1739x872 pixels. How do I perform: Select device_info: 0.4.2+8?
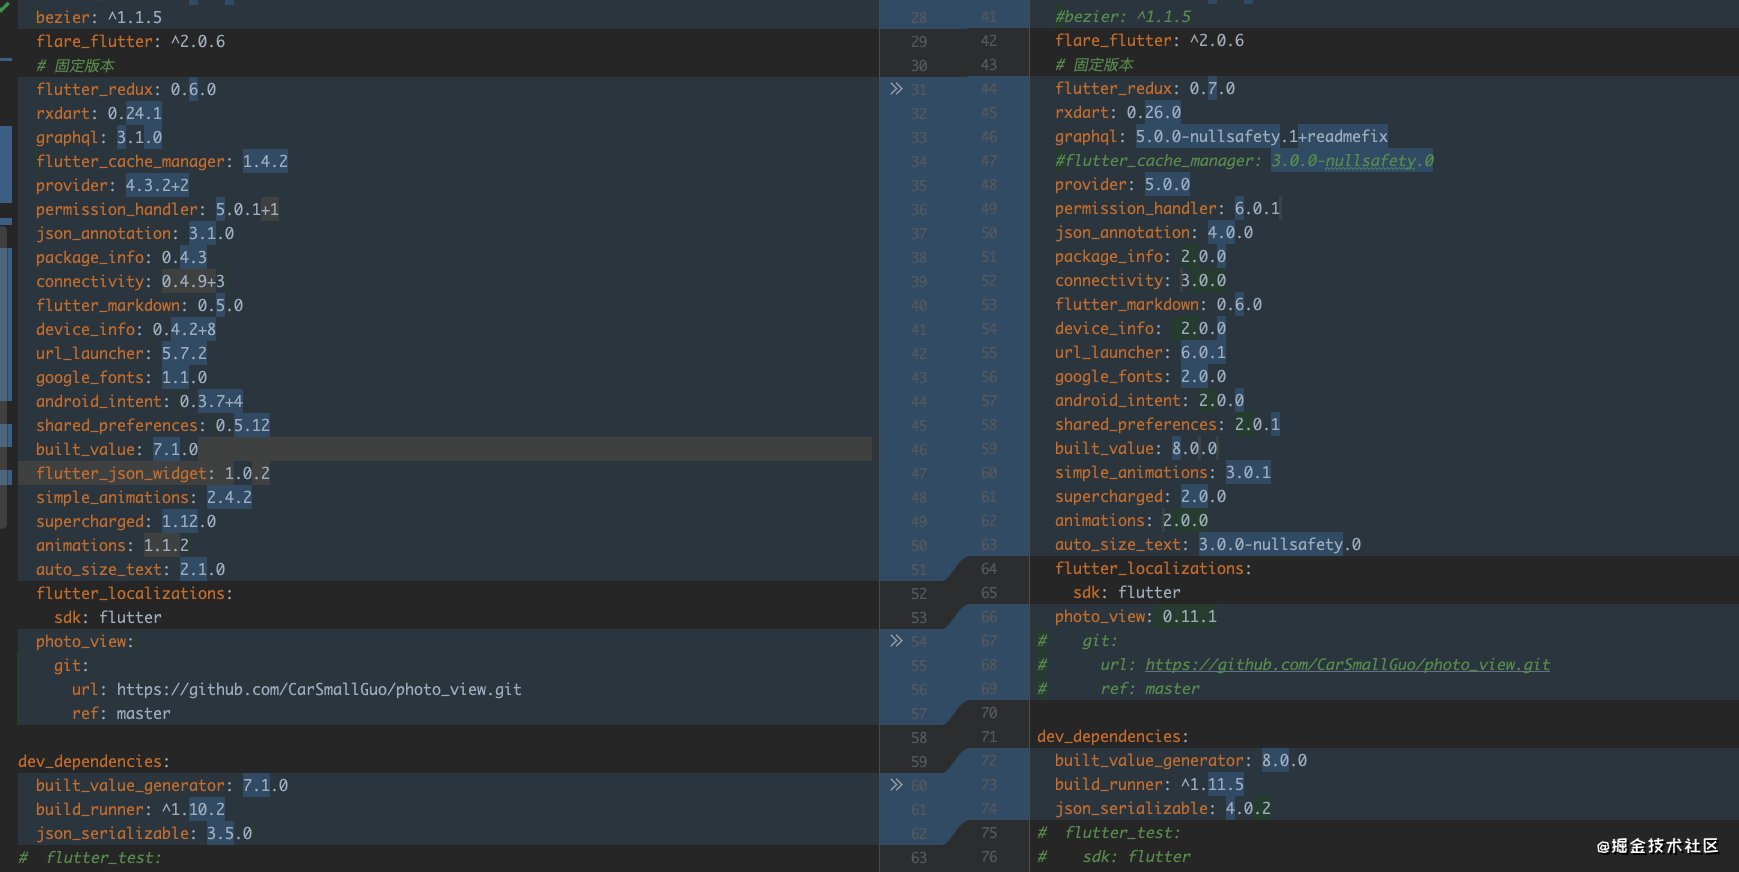click(126, 329)
